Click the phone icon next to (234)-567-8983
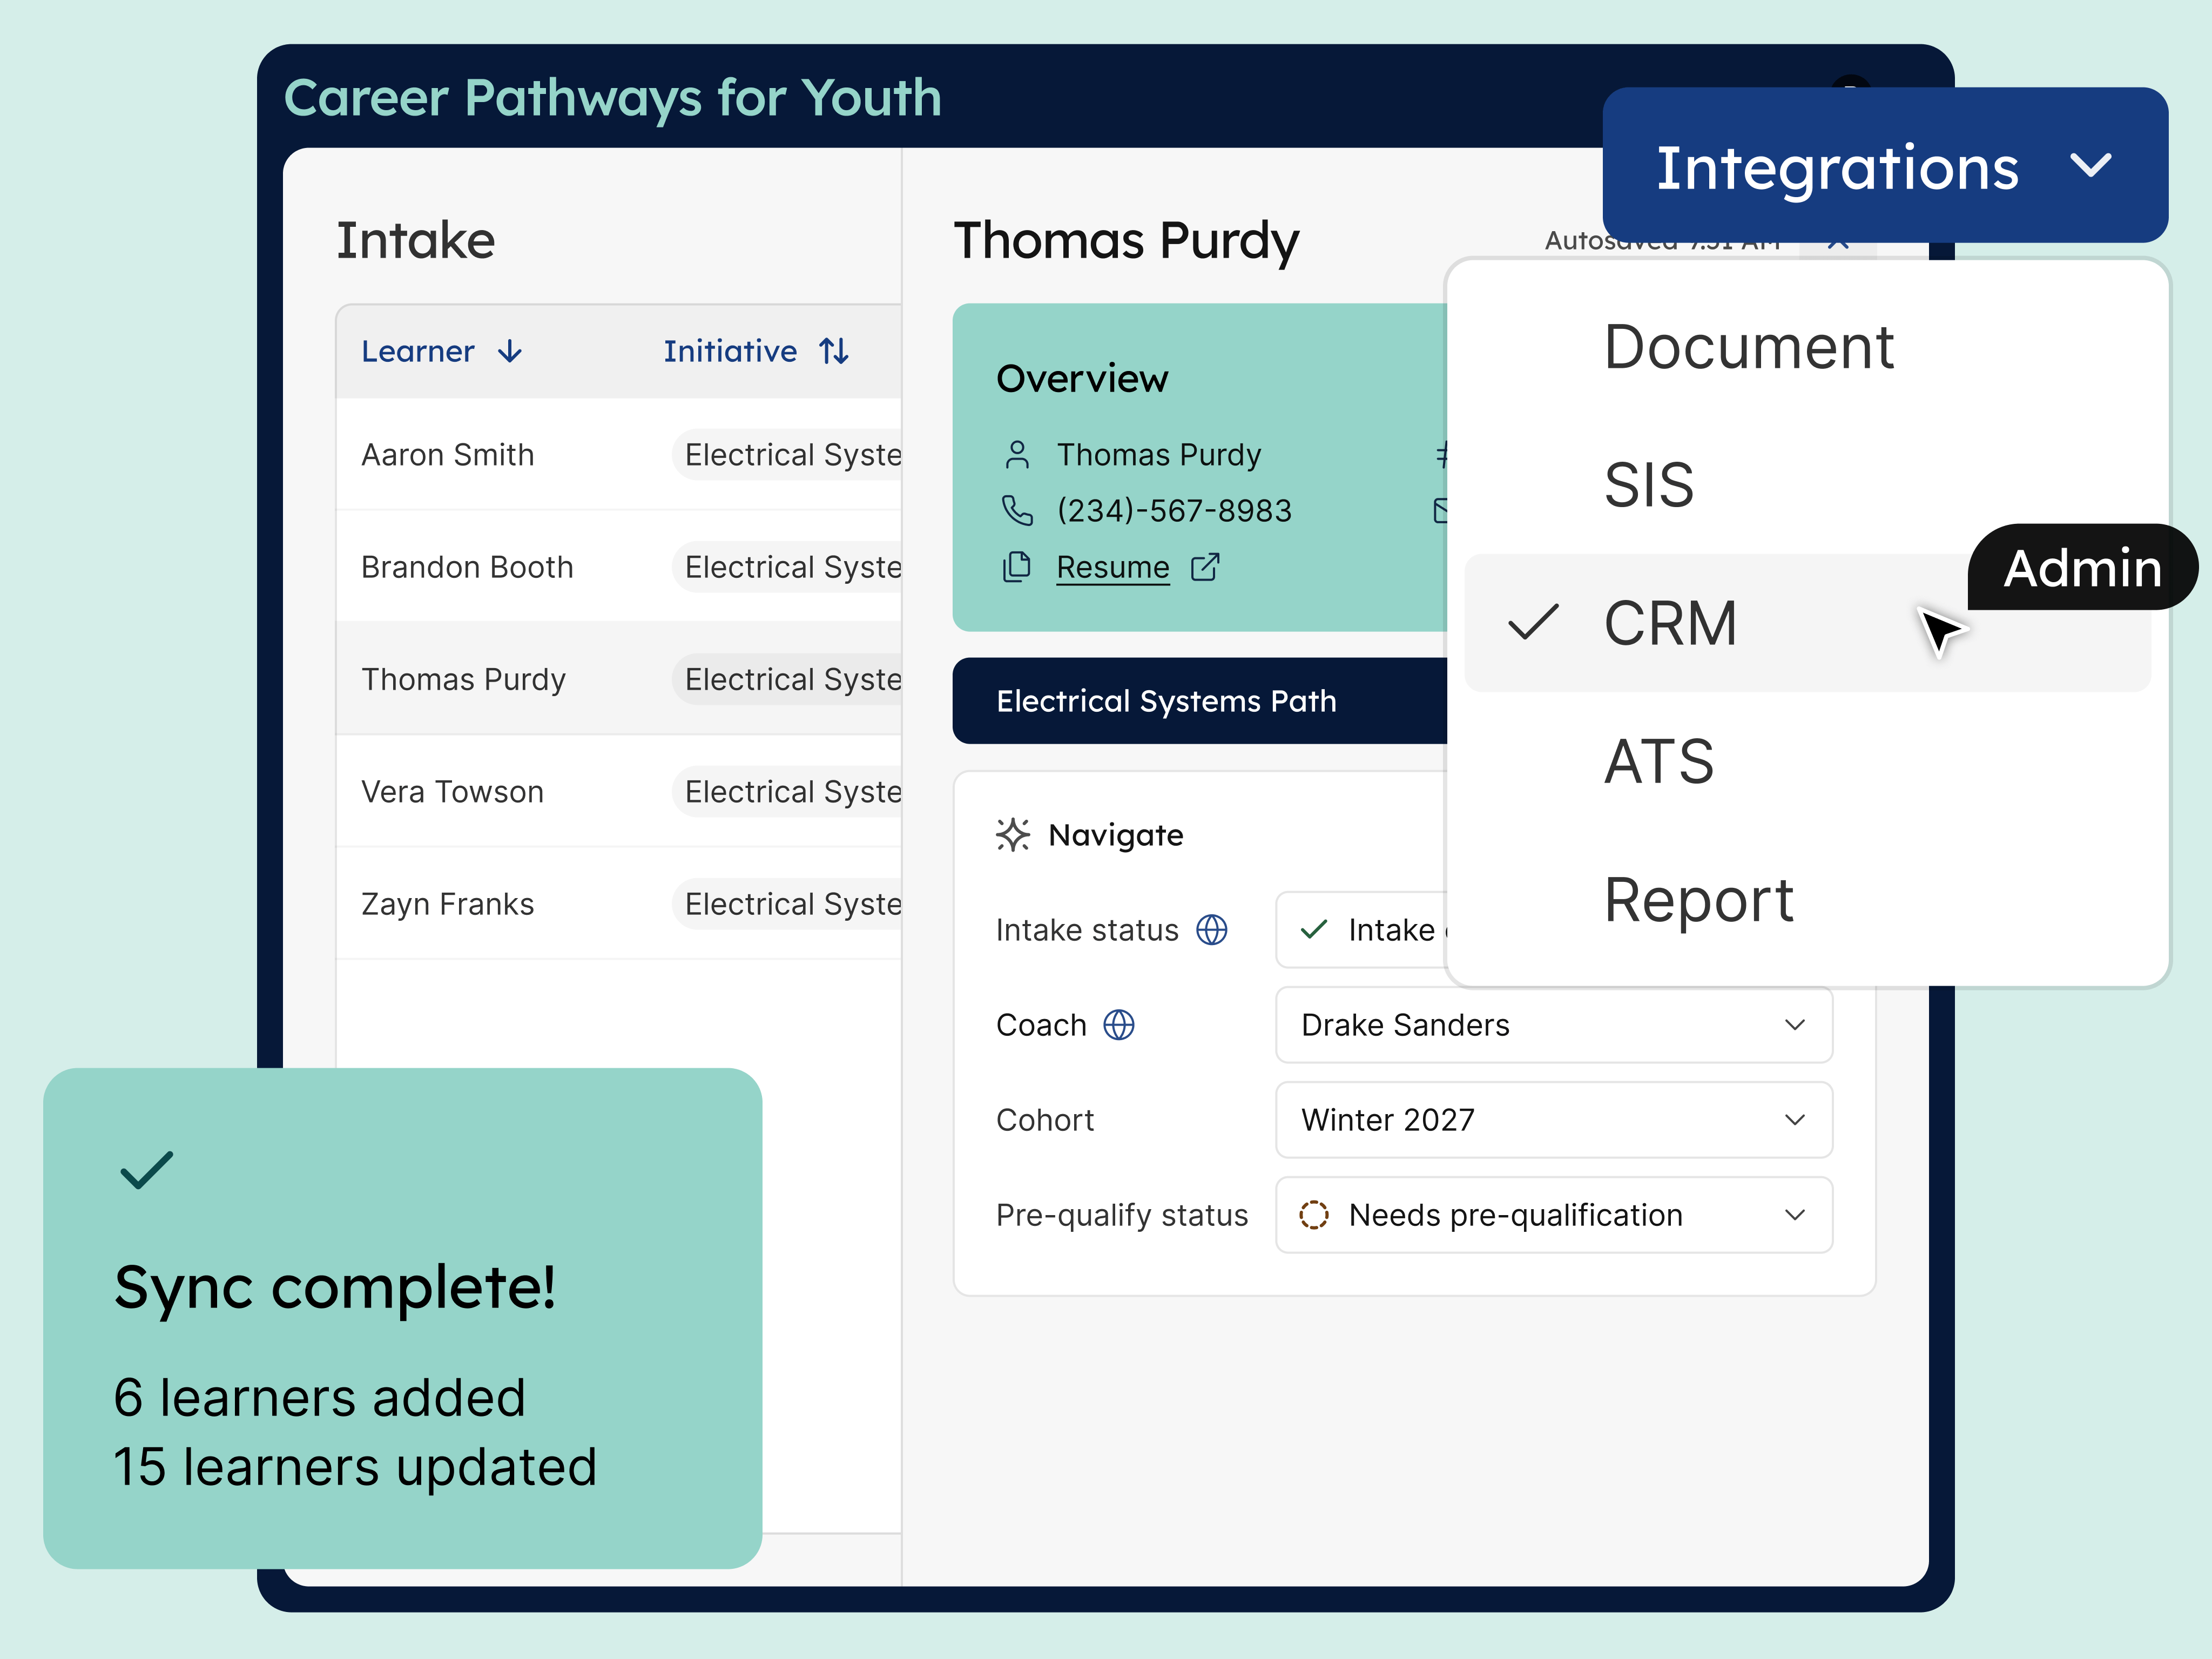2212x1659 pixels. coord(1017,510)
